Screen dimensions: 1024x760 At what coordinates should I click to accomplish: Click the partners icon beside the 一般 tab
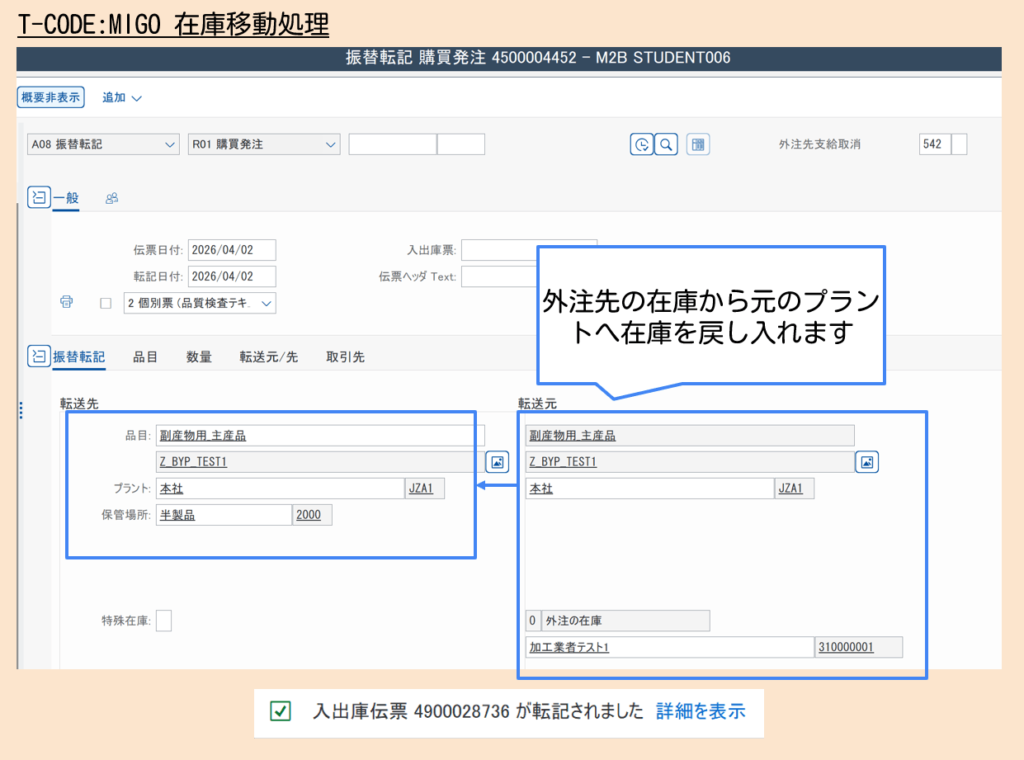click(x=111, y=198)
